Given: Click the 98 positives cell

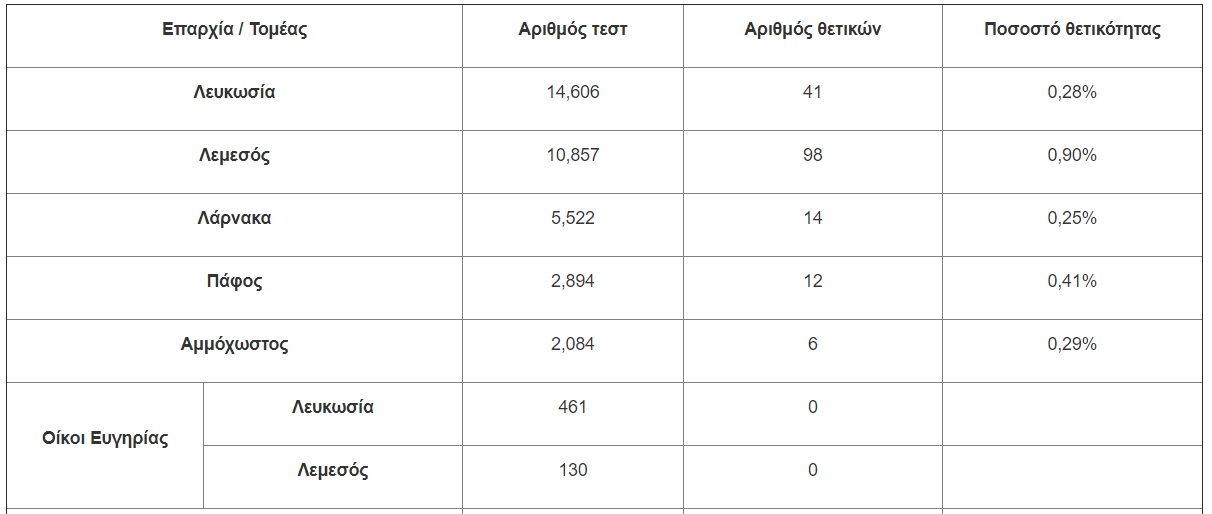Looking at the screenshot, I should 812,156.
